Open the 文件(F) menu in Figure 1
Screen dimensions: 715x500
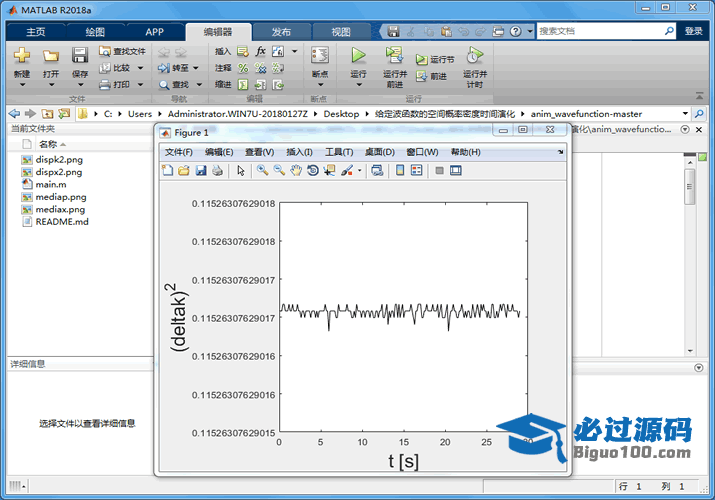pos(178,152)
